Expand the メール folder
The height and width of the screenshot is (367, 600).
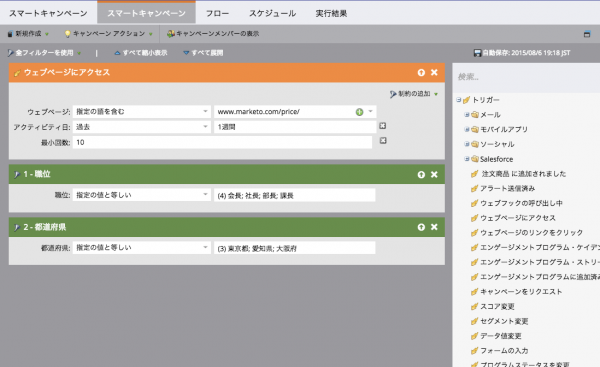(x=466, y=114)
